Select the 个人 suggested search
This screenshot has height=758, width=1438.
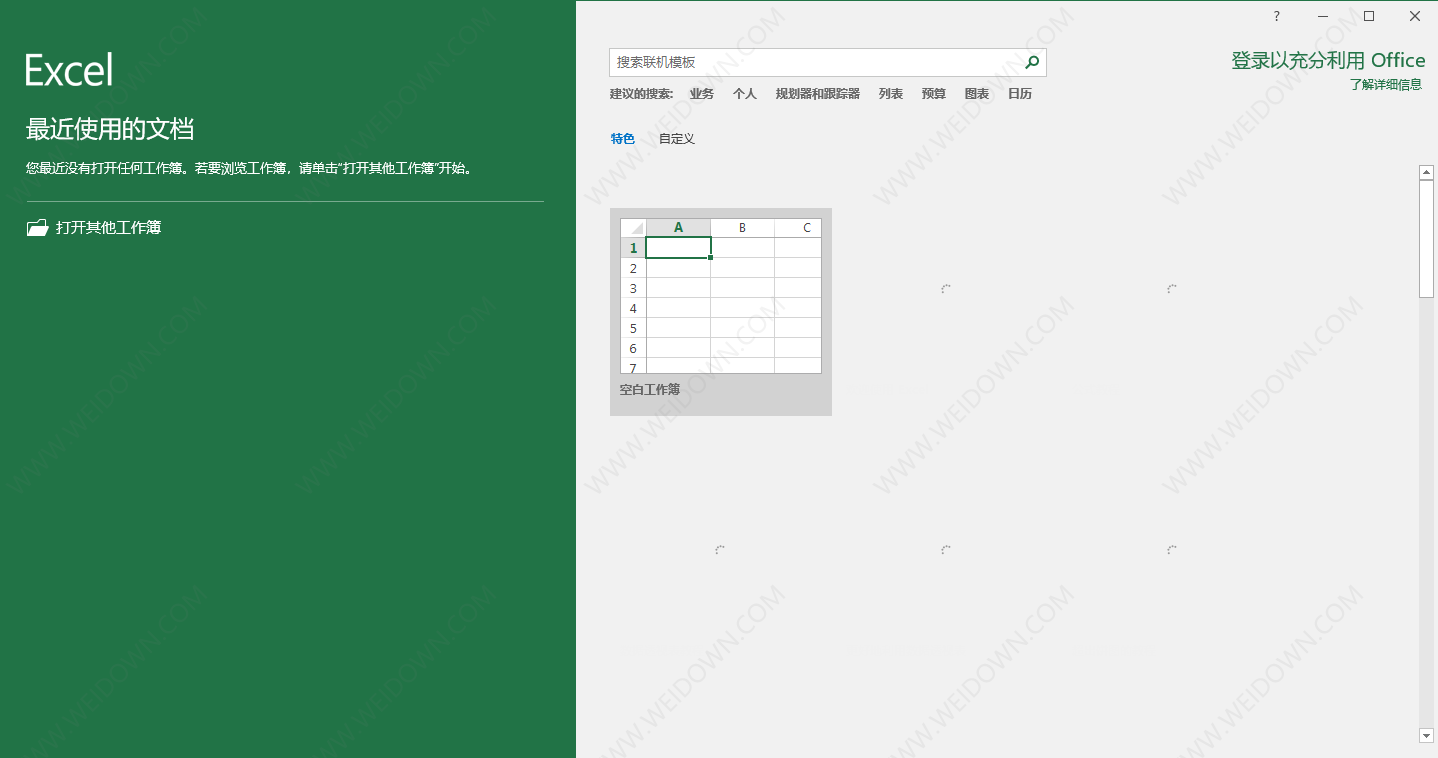pyautogui.click(x=745, y=94)
